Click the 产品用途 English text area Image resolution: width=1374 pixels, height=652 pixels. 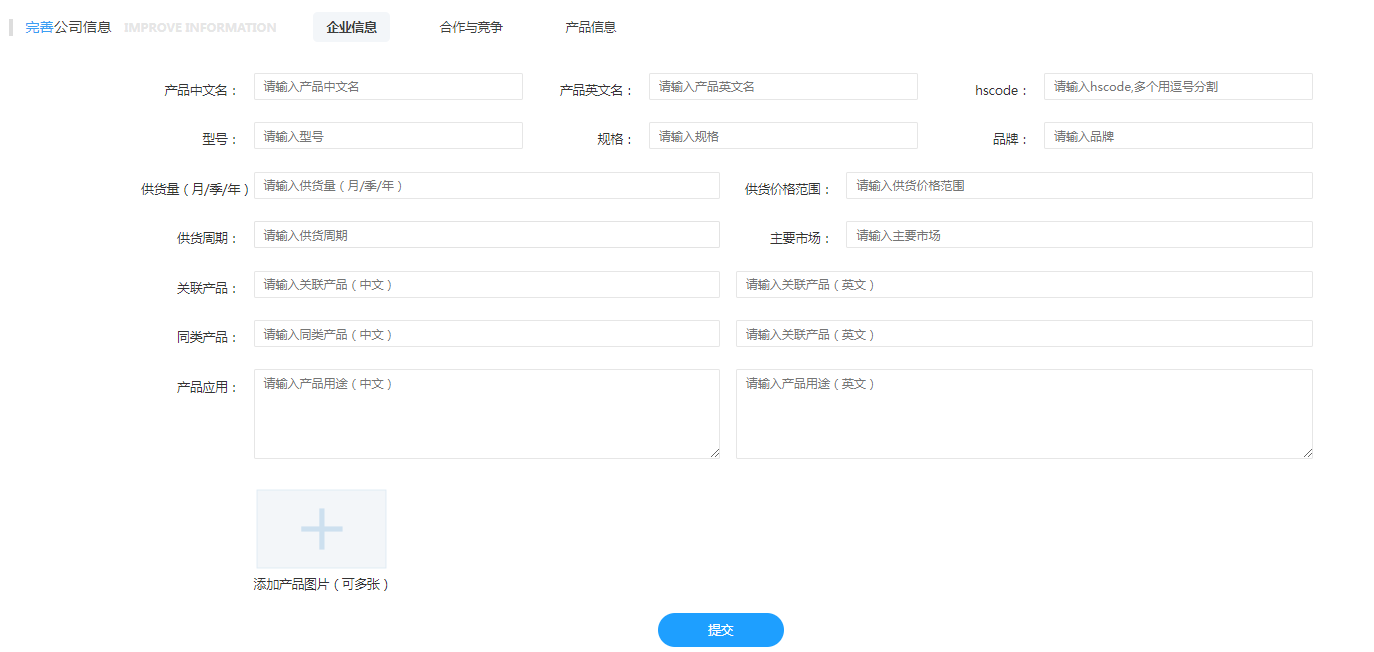1023,414
